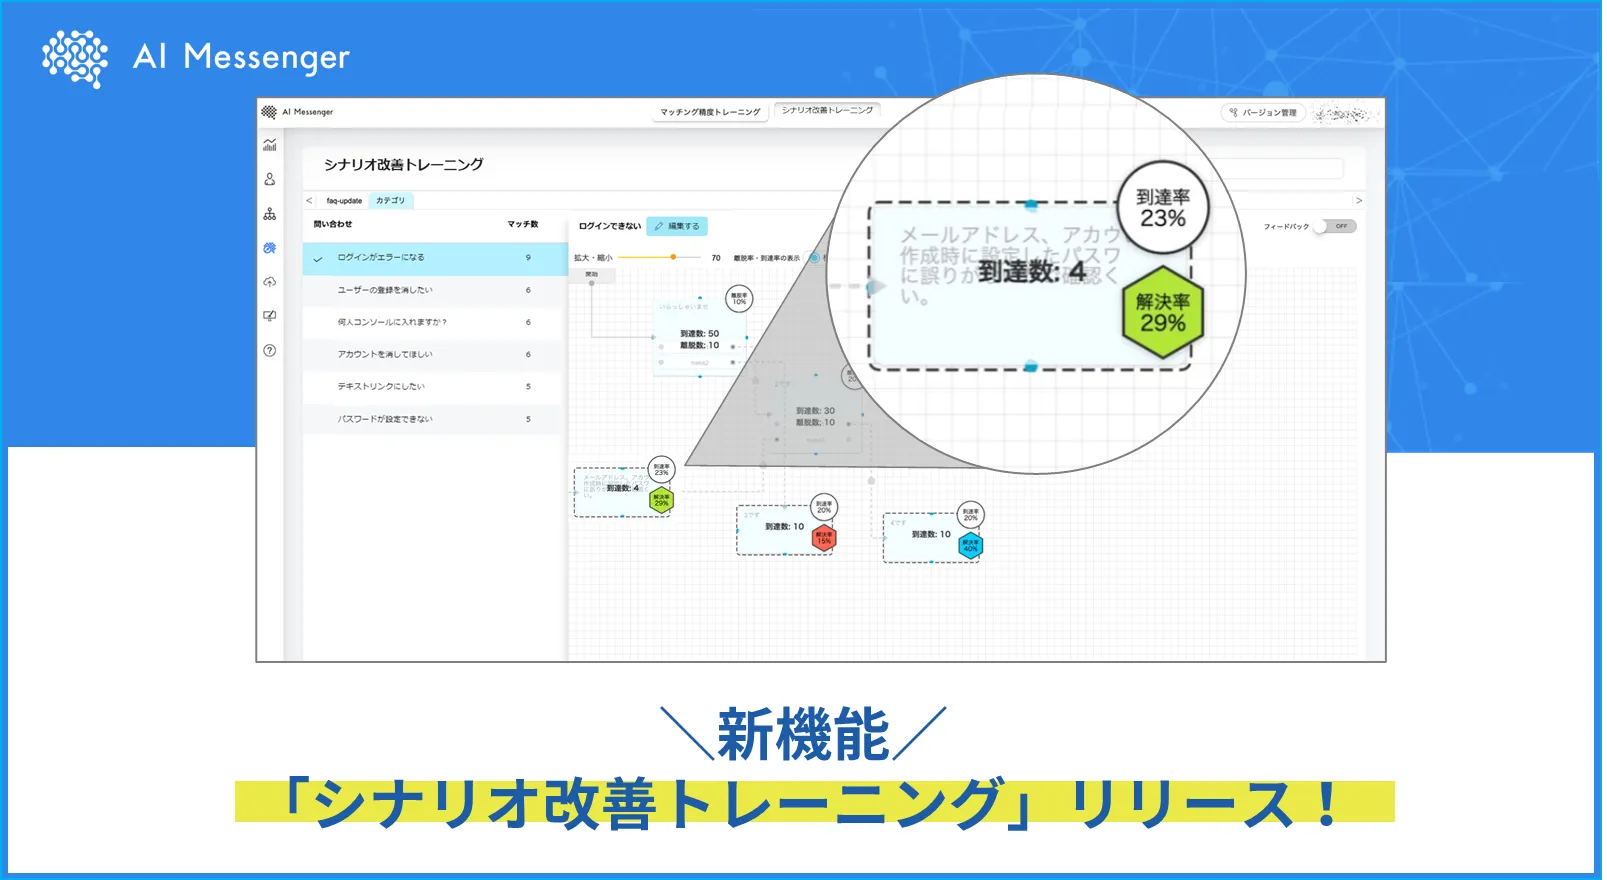1607x880 pixels.
Task: Click match count 9 in selected row
Action: [x=528, y=258]
